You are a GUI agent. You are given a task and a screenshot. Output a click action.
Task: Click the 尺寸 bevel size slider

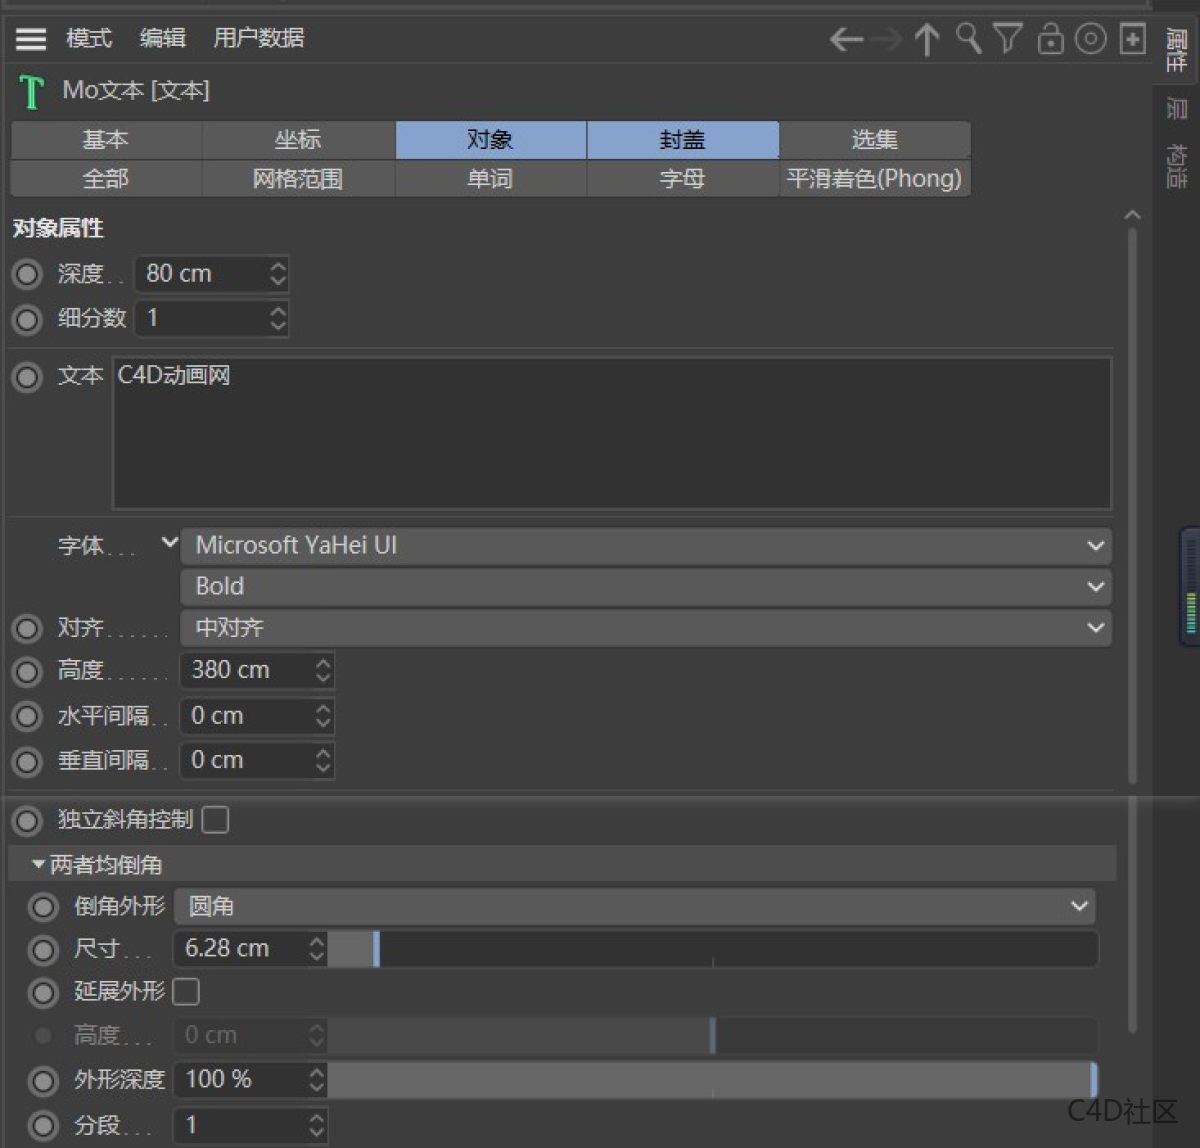[700, 949]
